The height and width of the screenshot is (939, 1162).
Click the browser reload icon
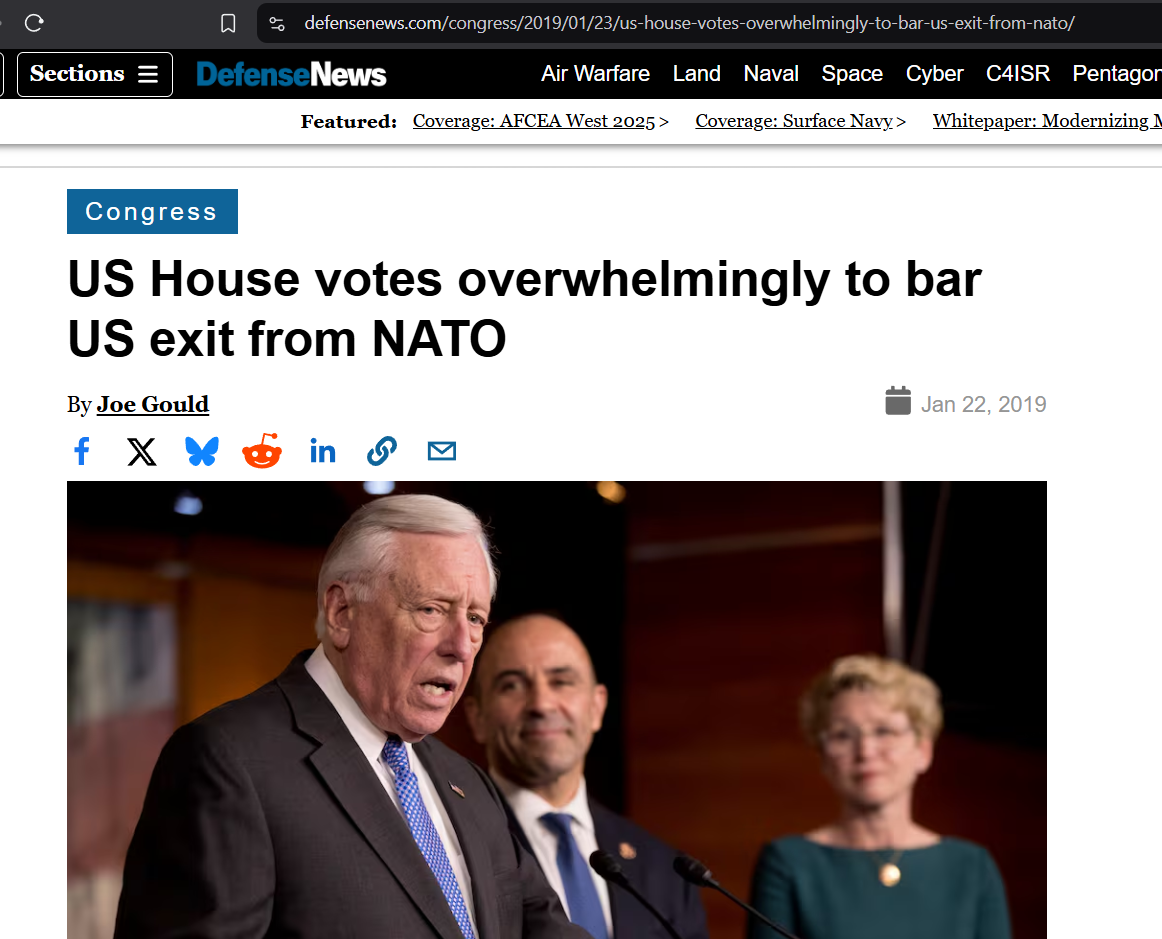pyautogui.click(x=34, y=23)
